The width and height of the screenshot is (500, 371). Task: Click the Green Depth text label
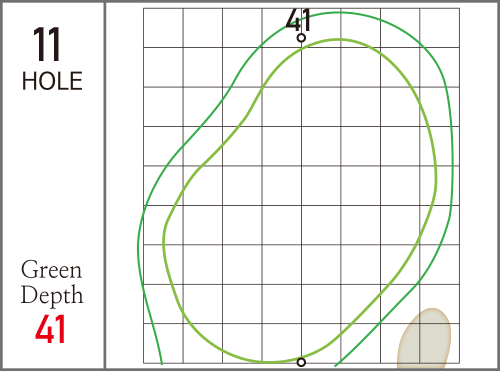(x=52, y=282)
